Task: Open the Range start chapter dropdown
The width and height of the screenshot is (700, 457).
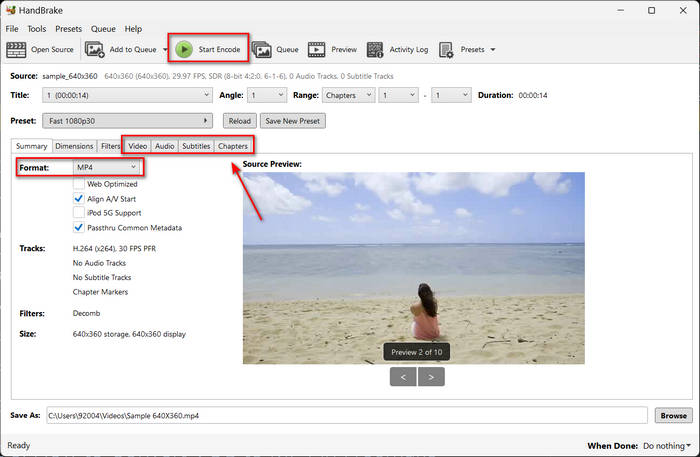Action: (x=398, y=95)
